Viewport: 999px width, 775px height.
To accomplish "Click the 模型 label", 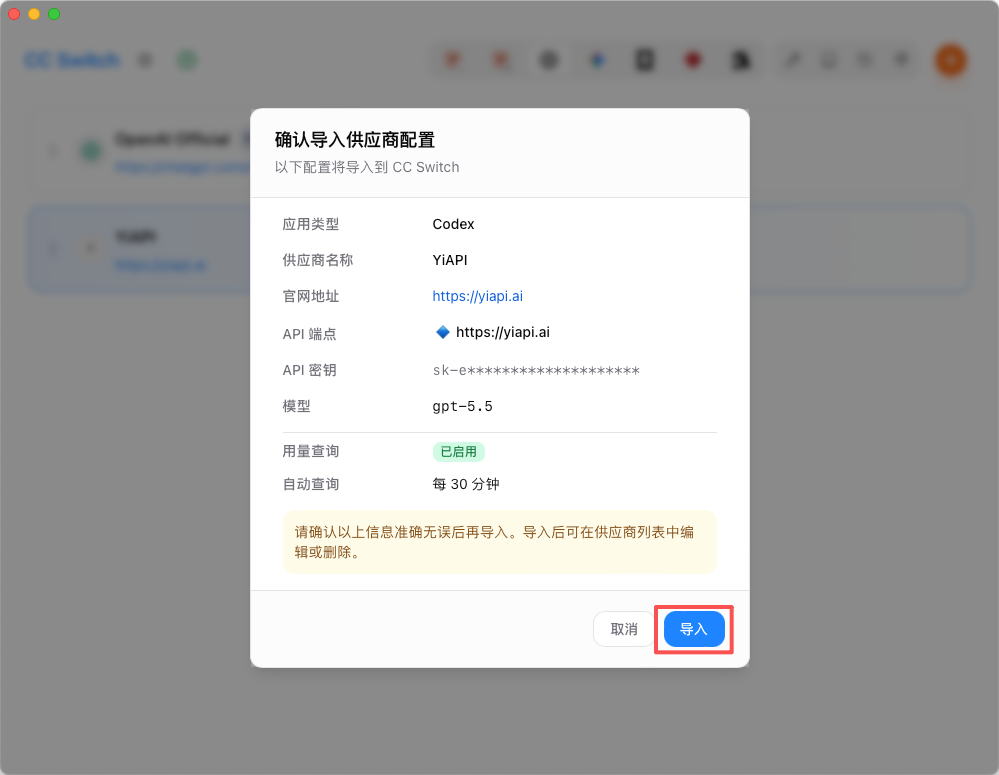I will click(296, 406).
